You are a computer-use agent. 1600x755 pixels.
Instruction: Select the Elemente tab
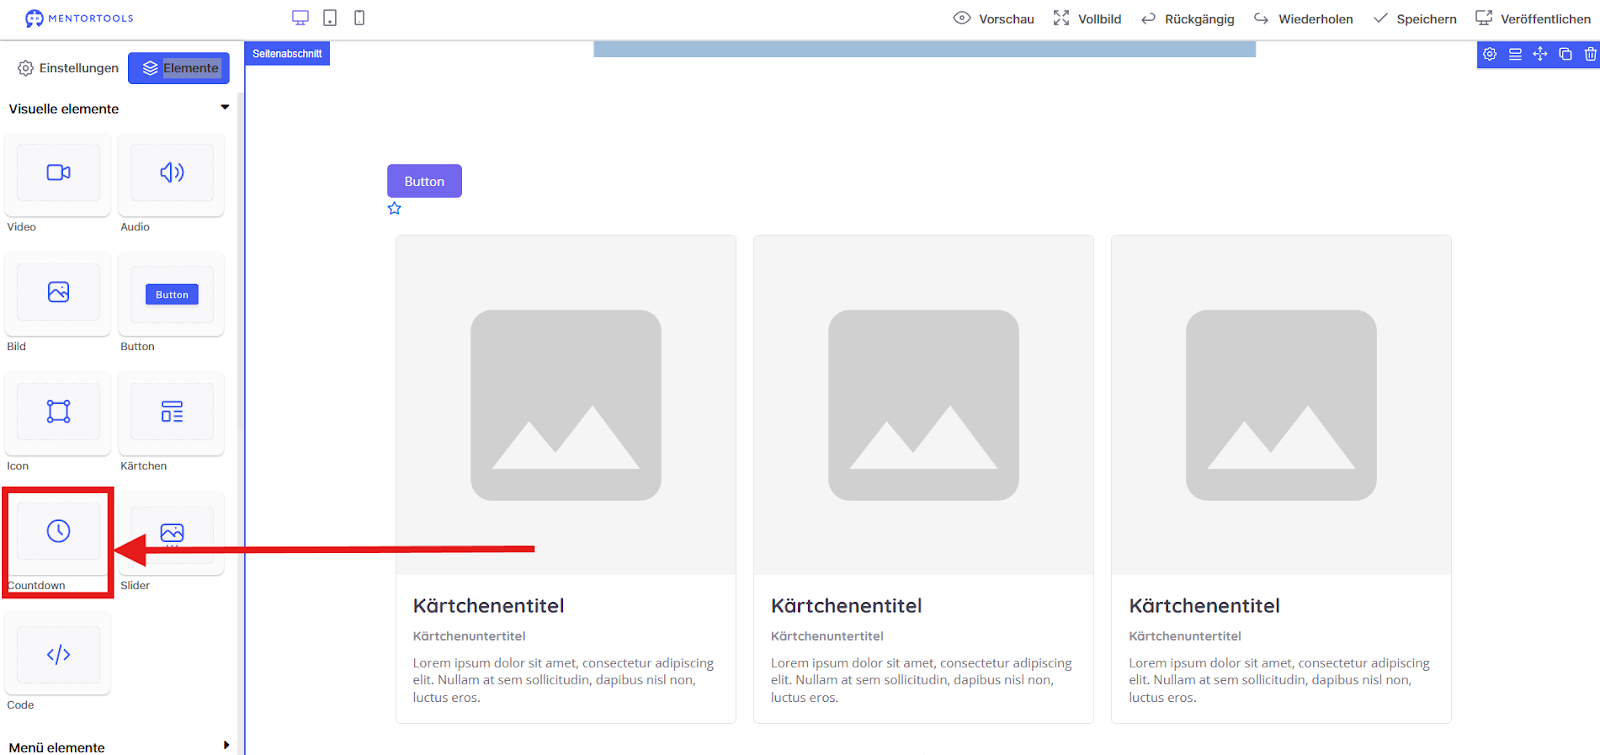point(179,68)
